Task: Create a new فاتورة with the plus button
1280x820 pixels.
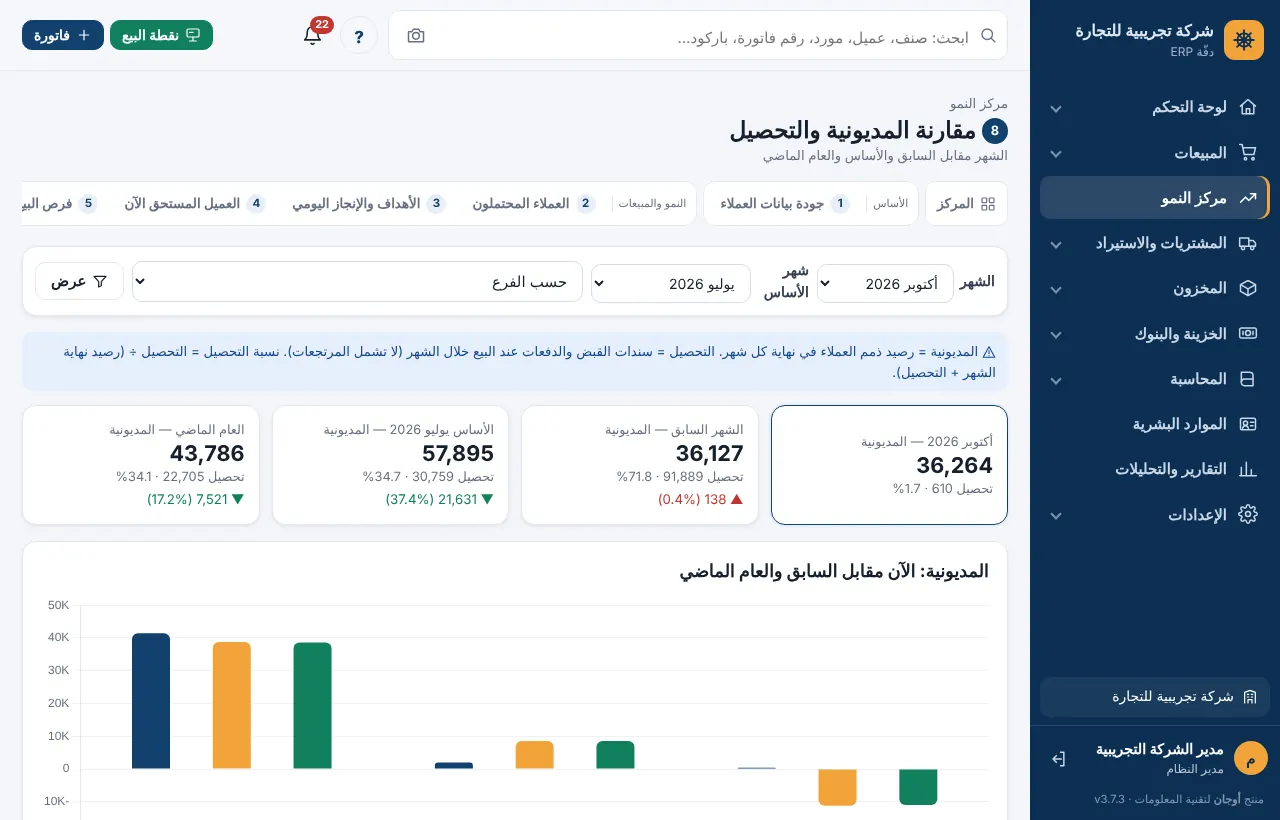Action: click(x=63, y=35)
